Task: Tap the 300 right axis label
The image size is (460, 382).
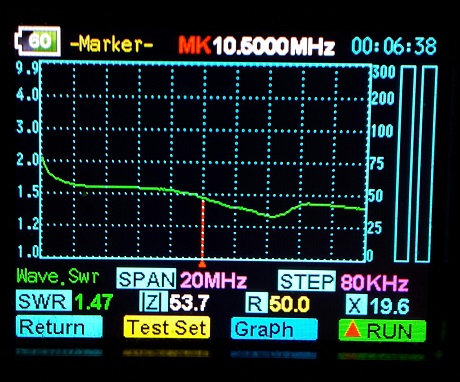Action: click(383, 72)
